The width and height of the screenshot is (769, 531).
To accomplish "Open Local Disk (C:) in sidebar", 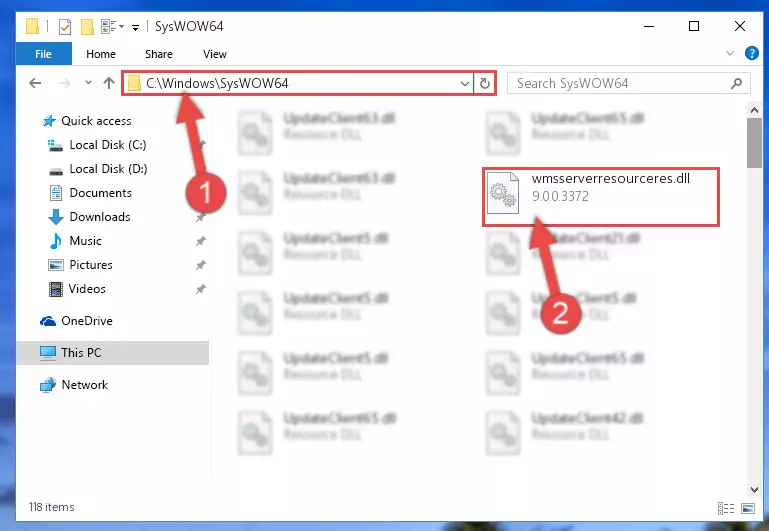I will click(108, 145).
